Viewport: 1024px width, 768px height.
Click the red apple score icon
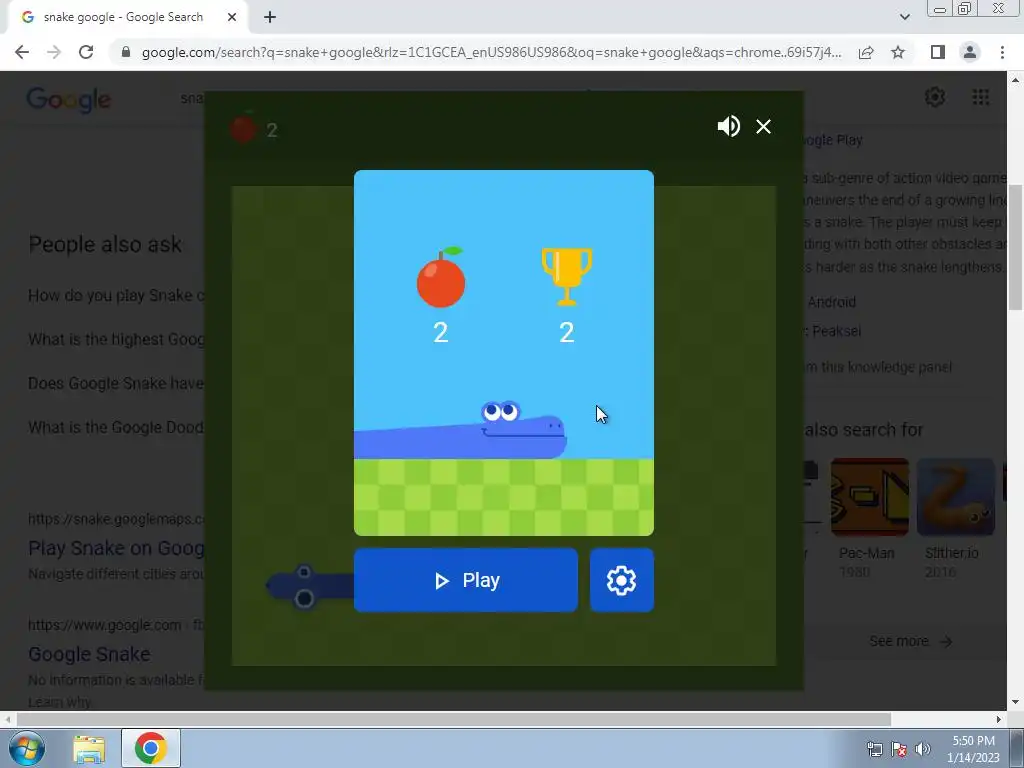(441, 278)
